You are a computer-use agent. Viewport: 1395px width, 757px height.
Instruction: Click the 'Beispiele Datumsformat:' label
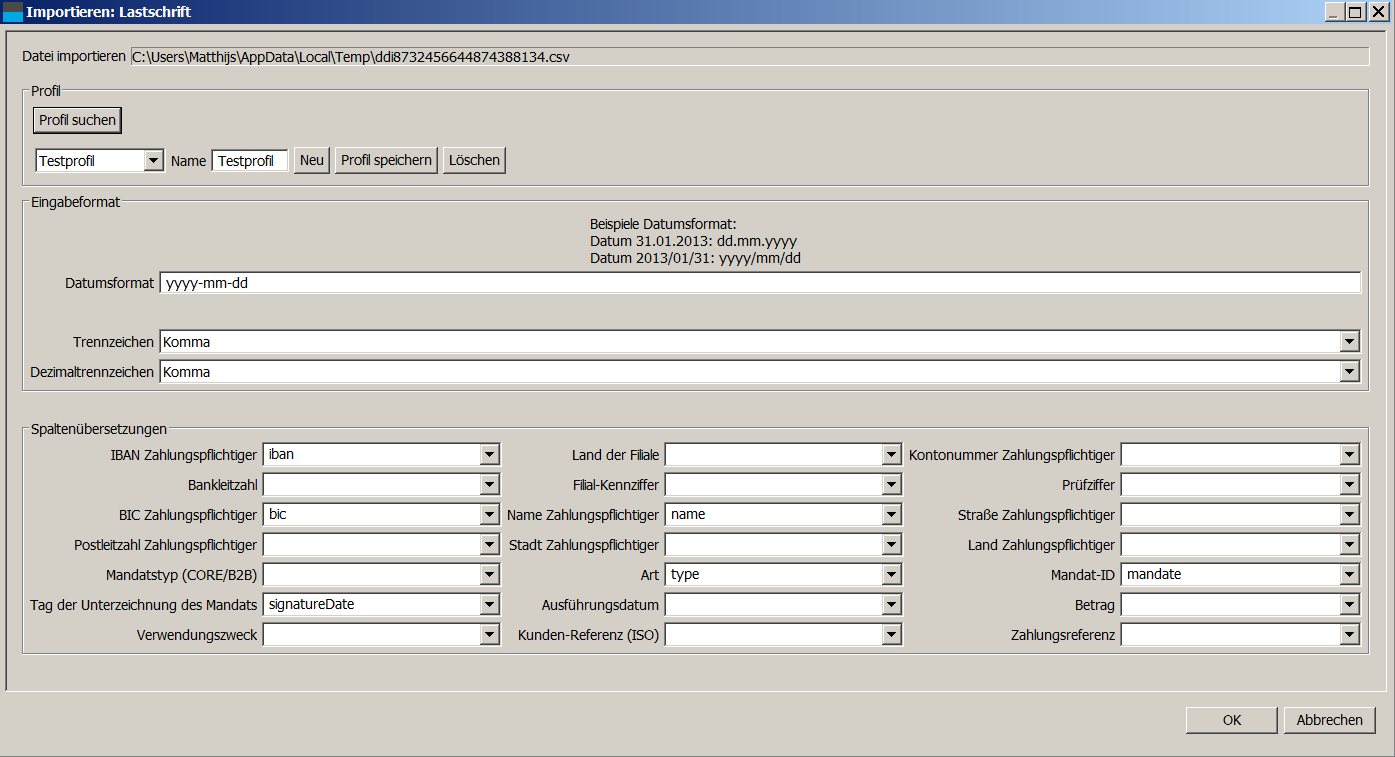tap(663, 224)
